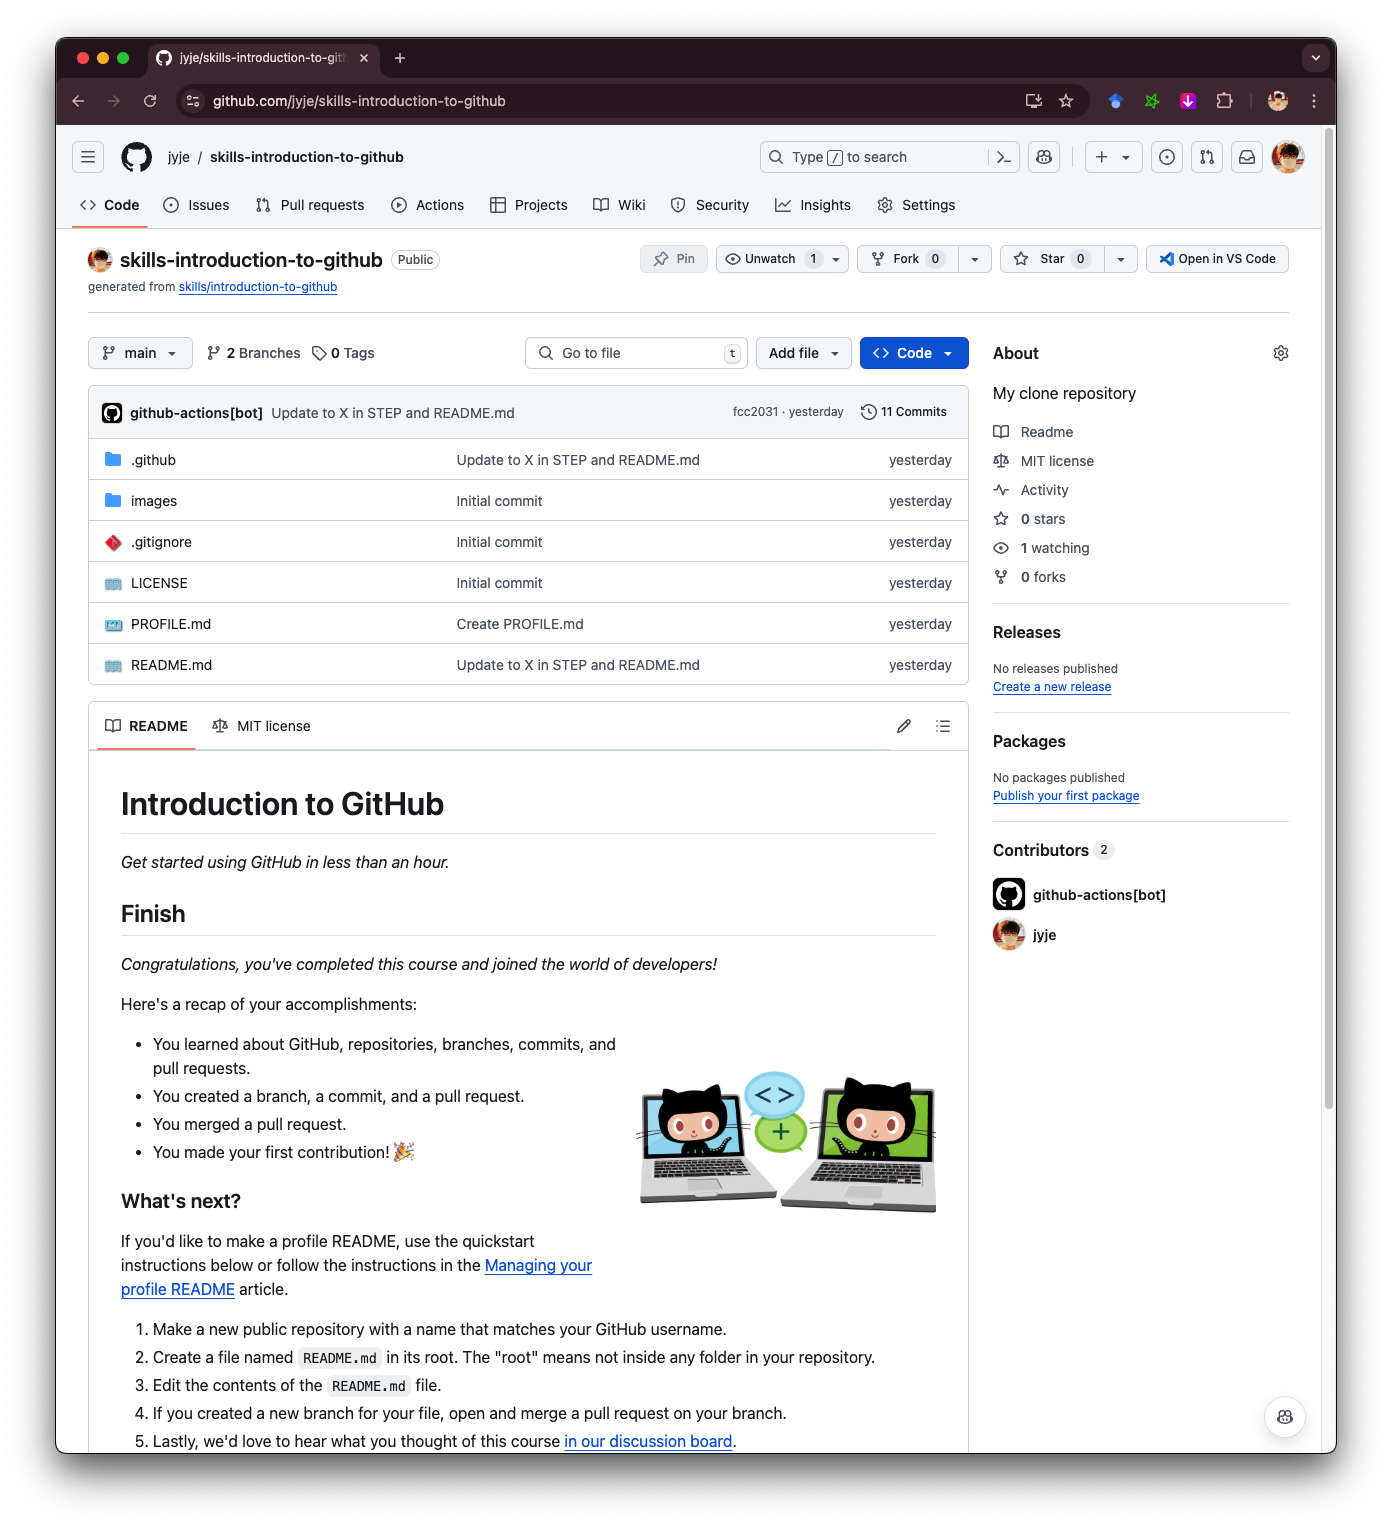Click Open in VS Code button
The width and height of the screenshot is (1392, 1527).
tap(1217, 259)
